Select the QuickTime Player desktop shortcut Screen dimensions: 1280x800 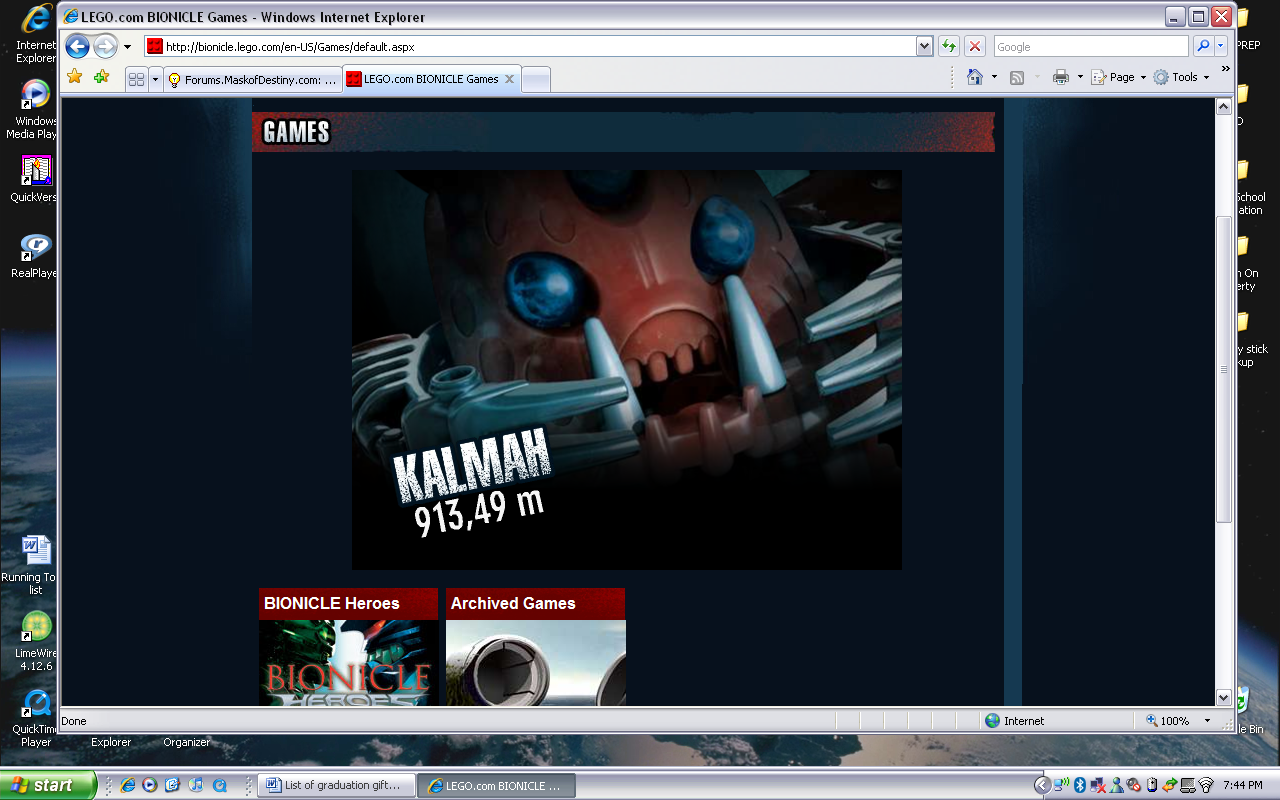36,717
